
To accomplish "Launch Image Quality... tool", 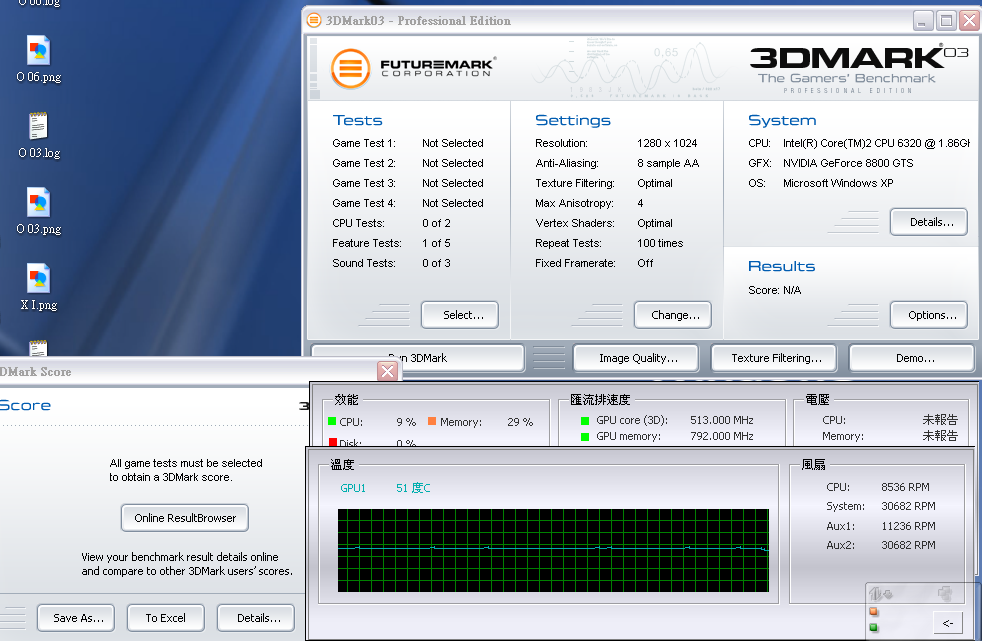I will (638, 358).
